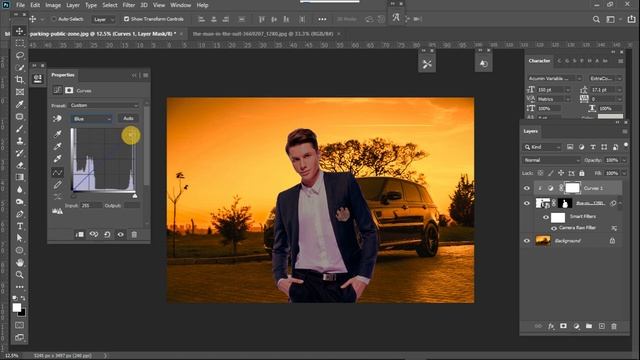
Task: Toggle Curves adjustment visibility in Properties
Action: pyautogui.click(x=120, y=234)
